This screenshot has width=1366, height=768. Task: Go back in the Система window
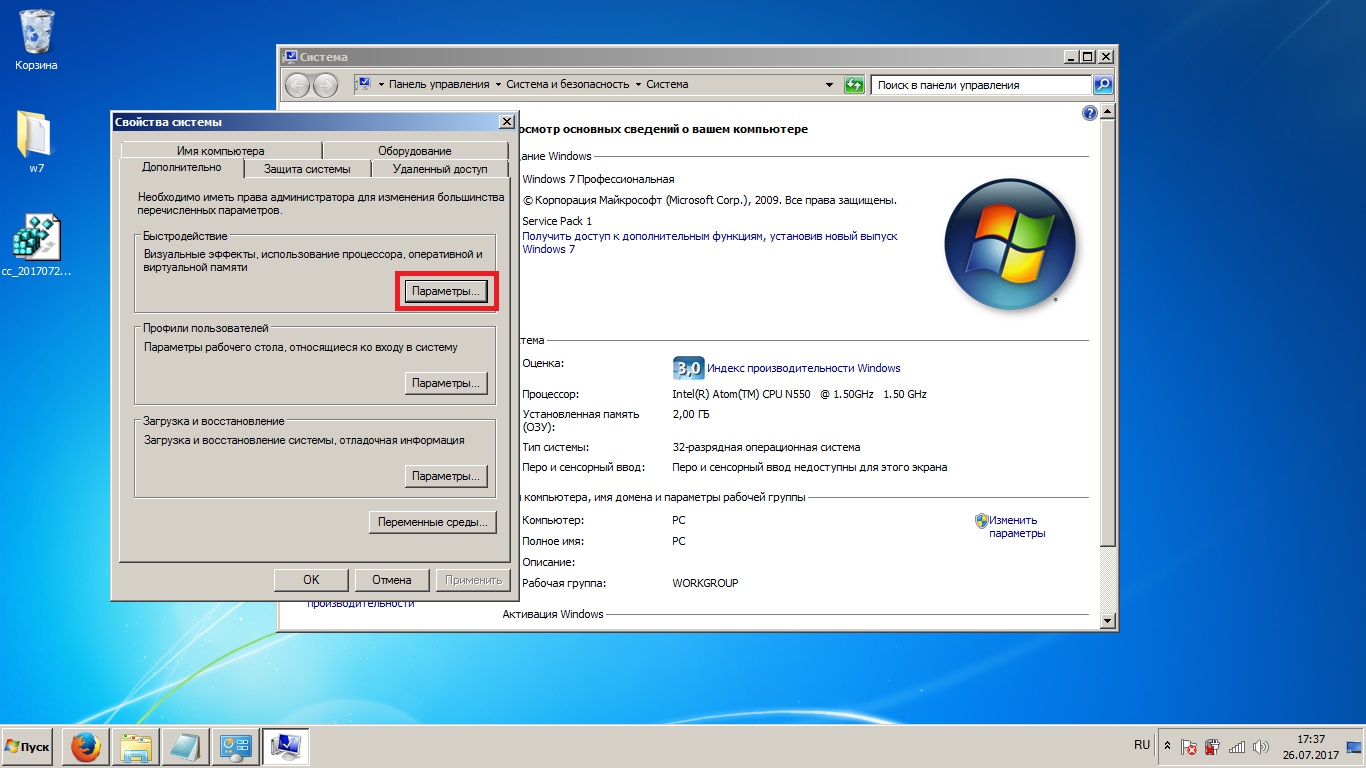pos(297,85)
